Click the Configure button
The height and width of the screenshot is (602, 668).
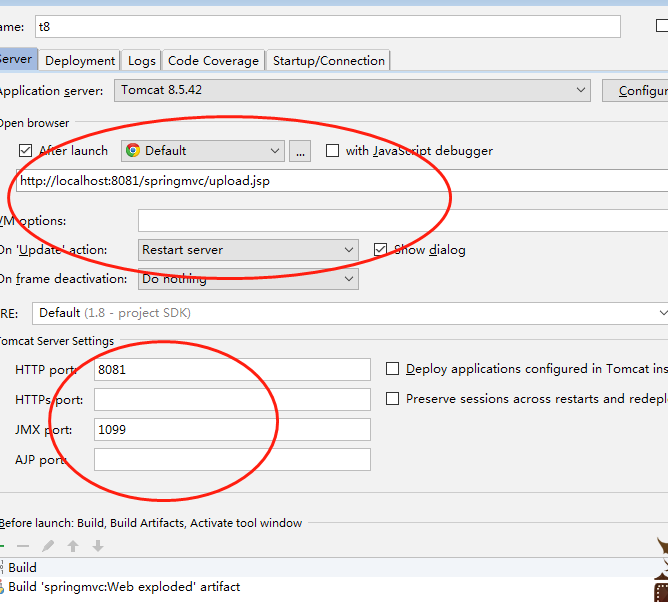[x=635, y=90]
